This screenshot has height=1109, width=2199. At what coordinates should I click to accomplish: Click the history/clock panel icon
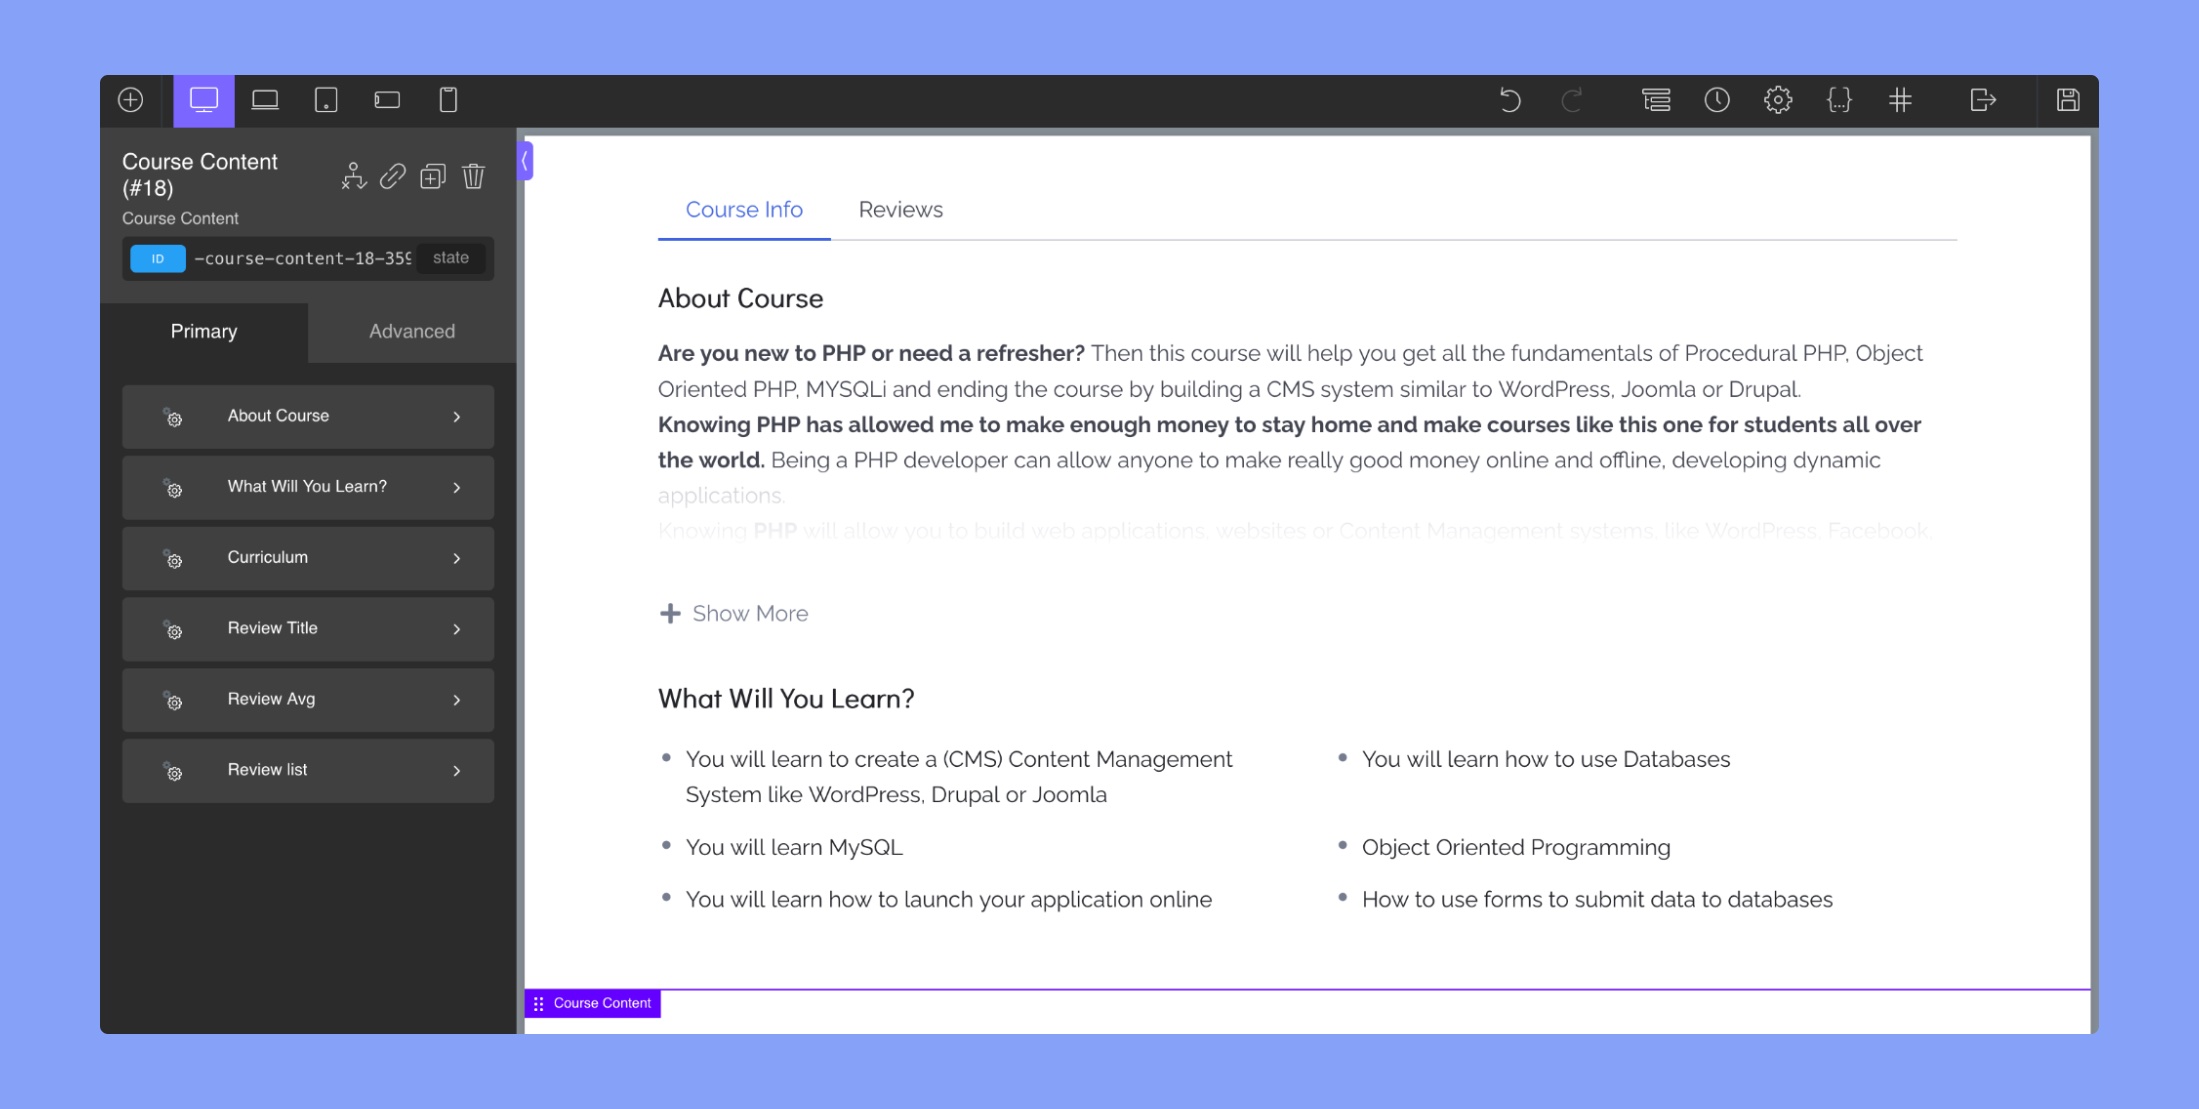pos(1715,99)
